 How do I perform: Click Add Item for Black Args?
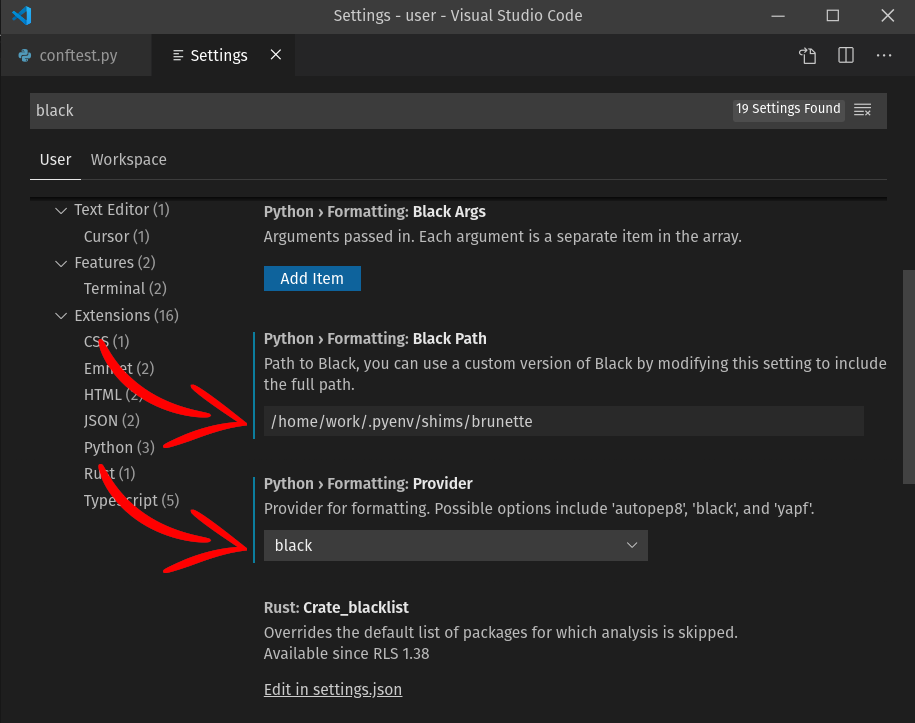click(312, 278)
